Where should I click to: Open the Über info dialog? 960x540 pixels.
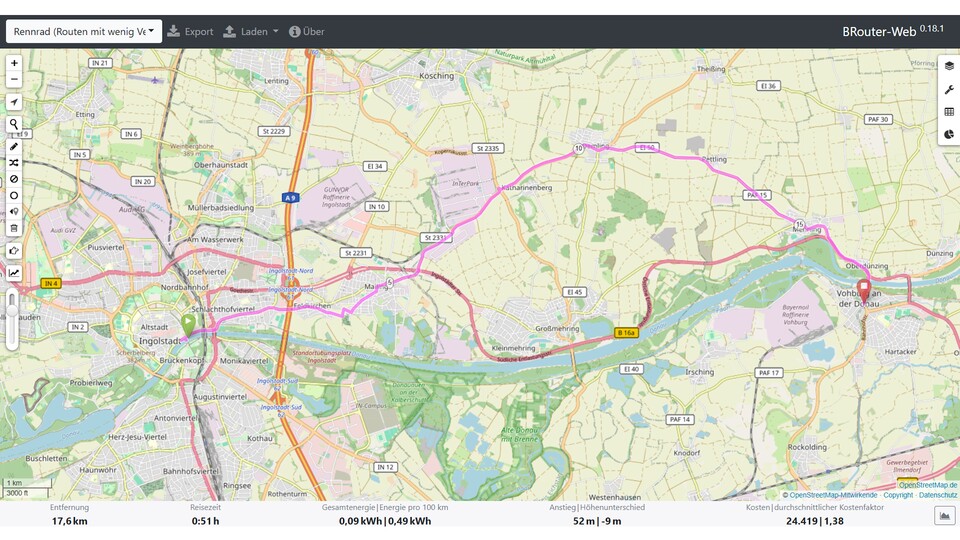(307, 31)
